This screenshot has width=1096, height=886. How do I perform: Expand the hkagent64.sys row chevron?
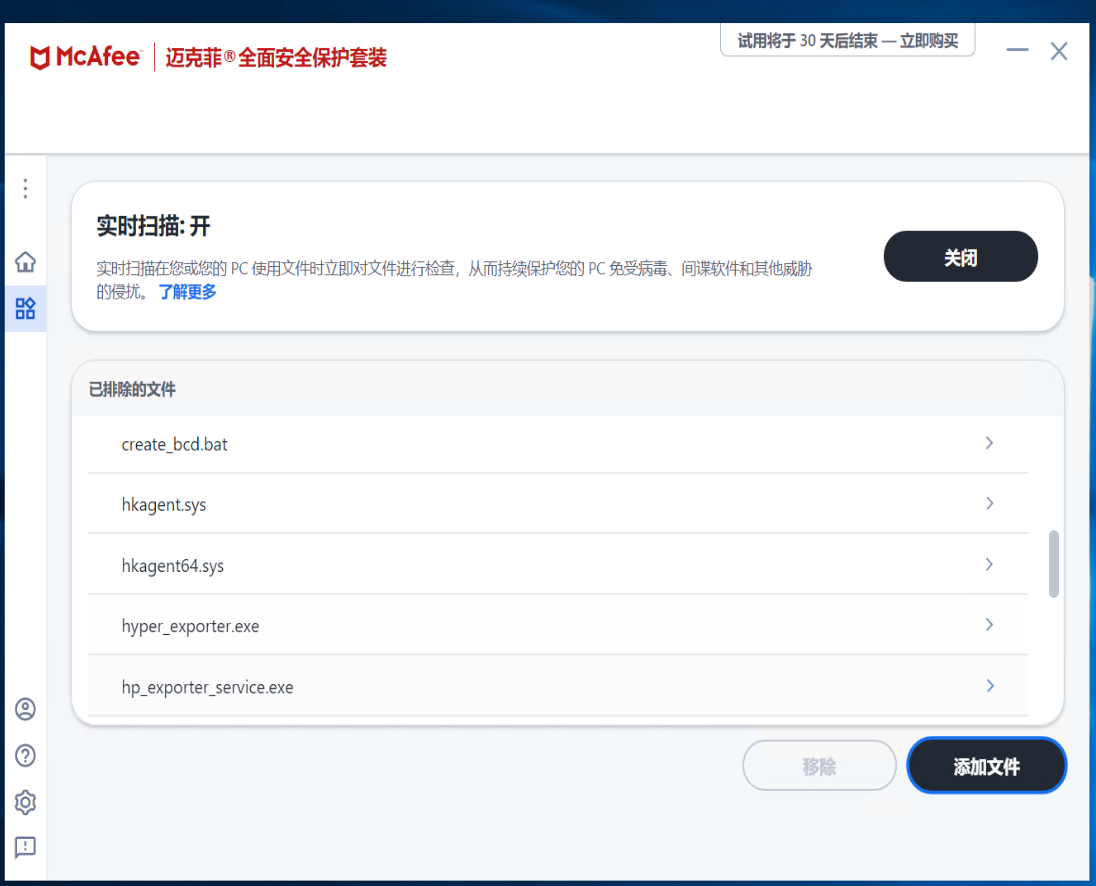[x=989, y=564]
